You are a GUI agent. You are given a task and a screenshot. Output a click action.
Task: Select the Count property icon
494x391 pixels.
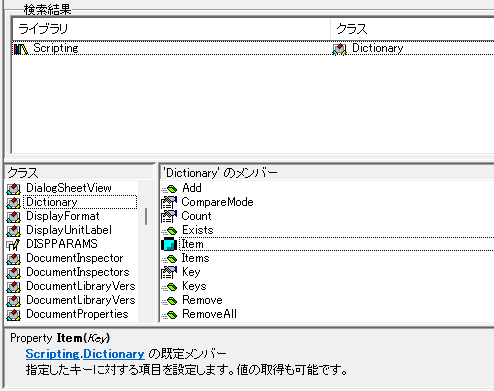(169, 216)
